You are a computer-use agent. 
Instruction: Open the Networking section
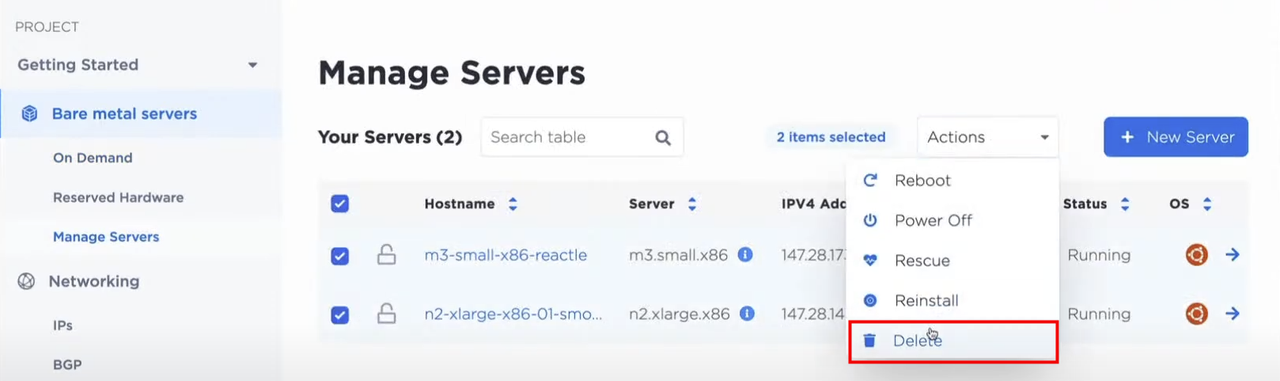(x=94, y=282)
